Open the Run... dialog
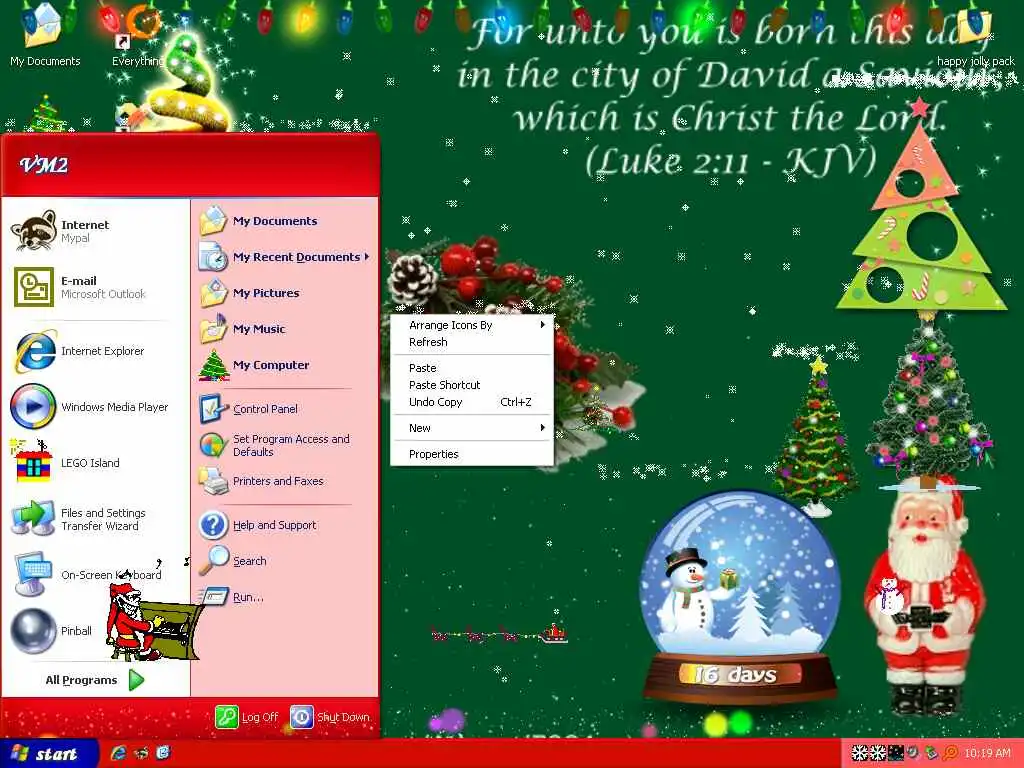Viewport: 1024px width, 768px height. click(x=285, y=597)
